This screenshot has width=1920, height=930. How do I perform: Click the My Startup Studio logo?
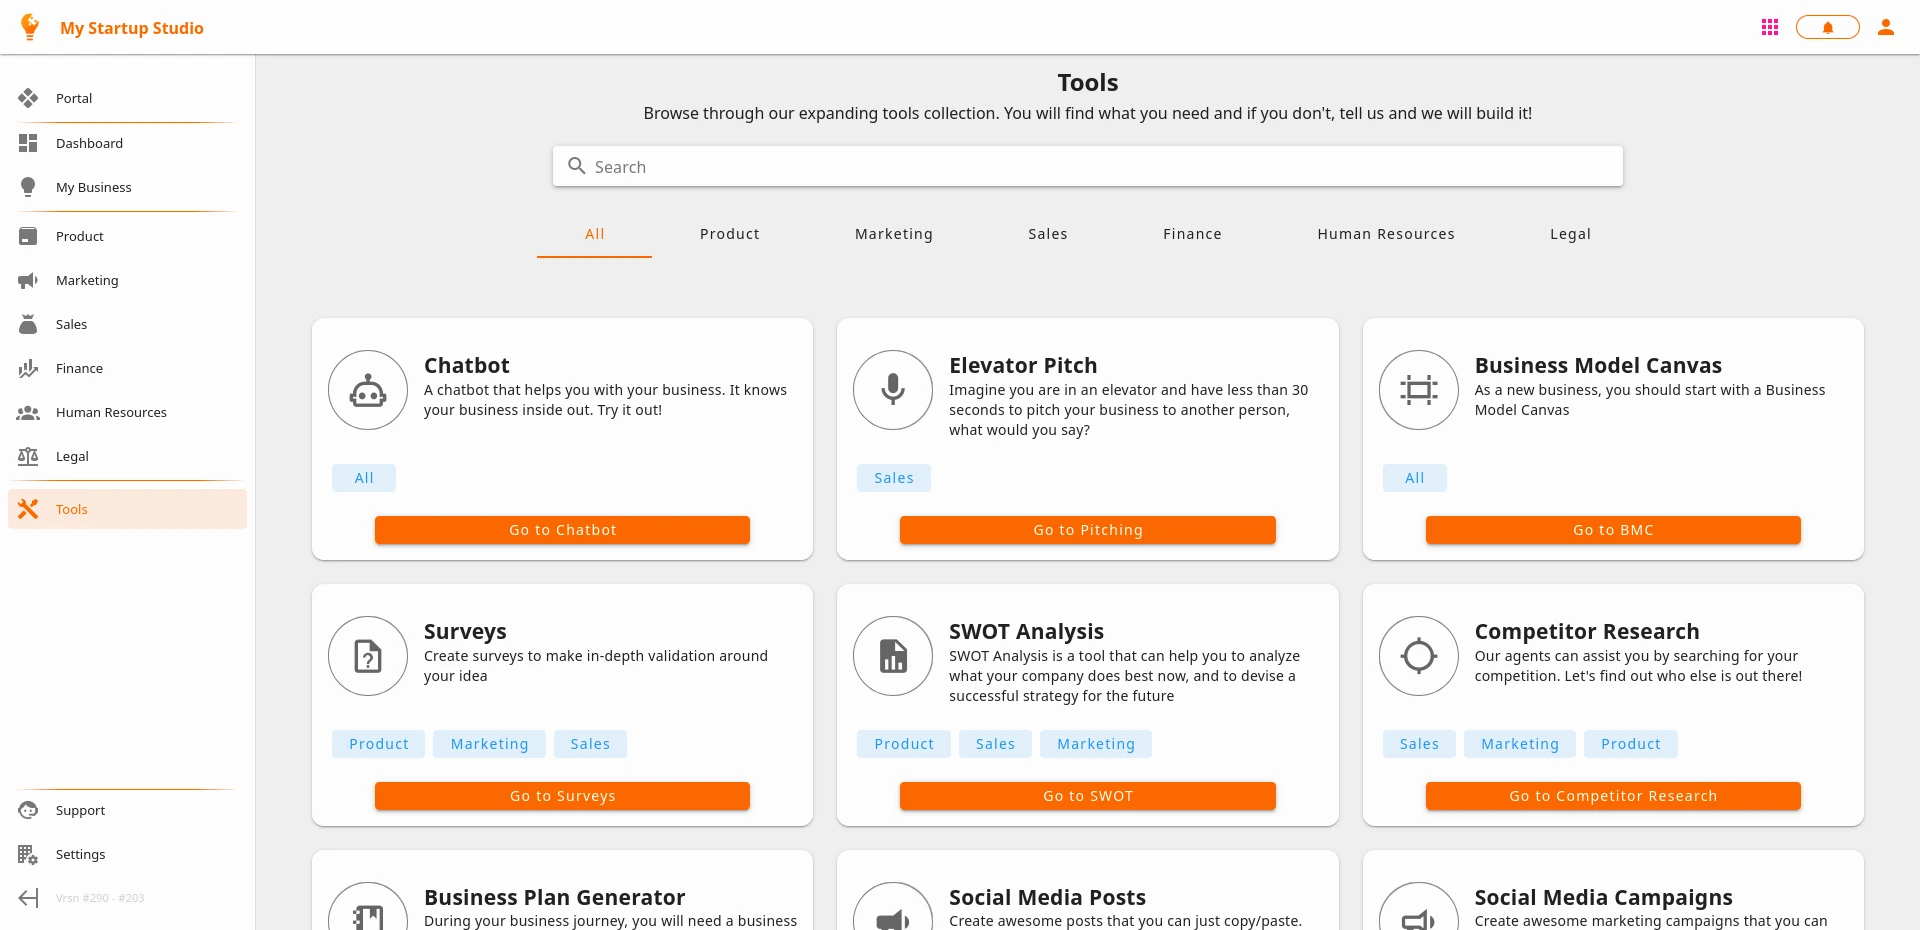coord(112,27)
